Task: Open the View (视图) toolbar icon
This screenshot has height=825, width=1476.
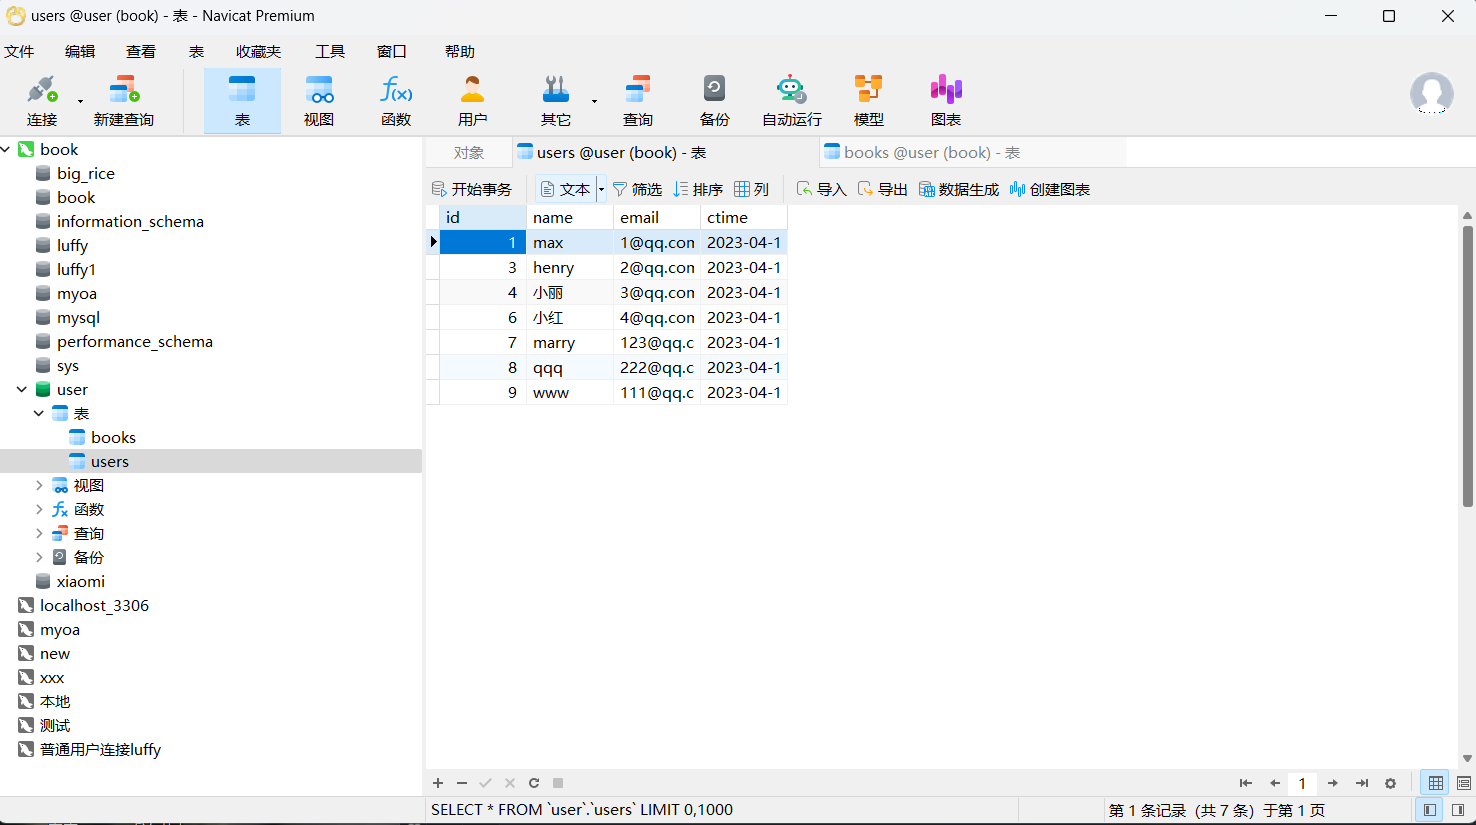Action: (319, 100)
